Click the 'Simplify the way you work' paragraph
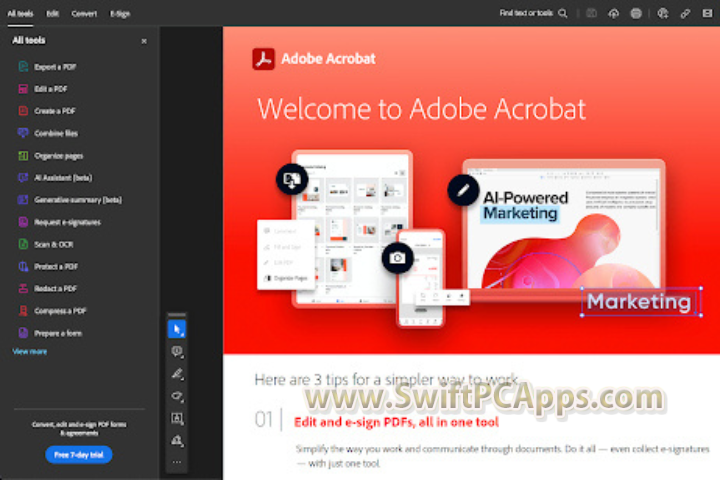The width and height of the screenshot is (720, 480). pos(502,456)
